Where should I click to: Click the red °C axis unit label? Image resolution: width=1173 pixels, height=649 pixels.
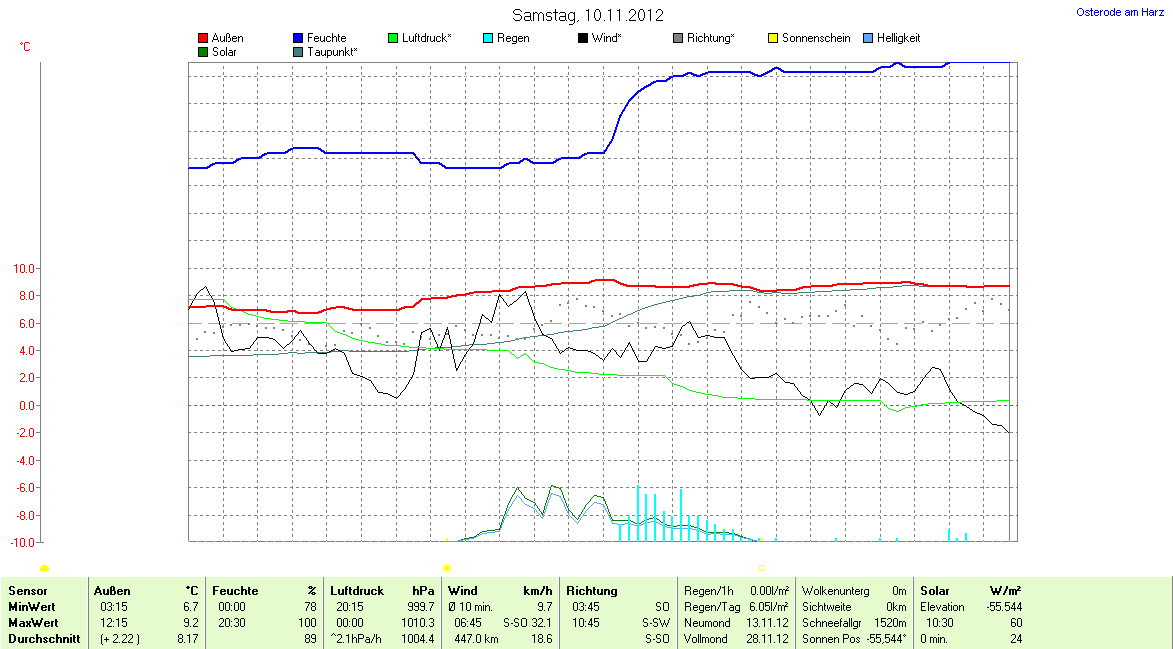[x=25, y=47]
